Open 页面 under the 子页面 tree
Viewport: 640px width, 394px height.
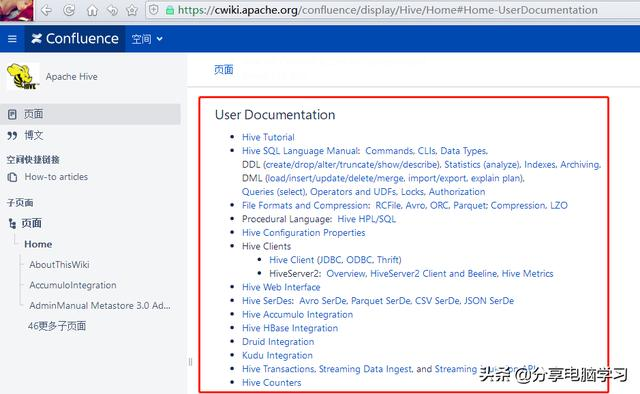31,223
